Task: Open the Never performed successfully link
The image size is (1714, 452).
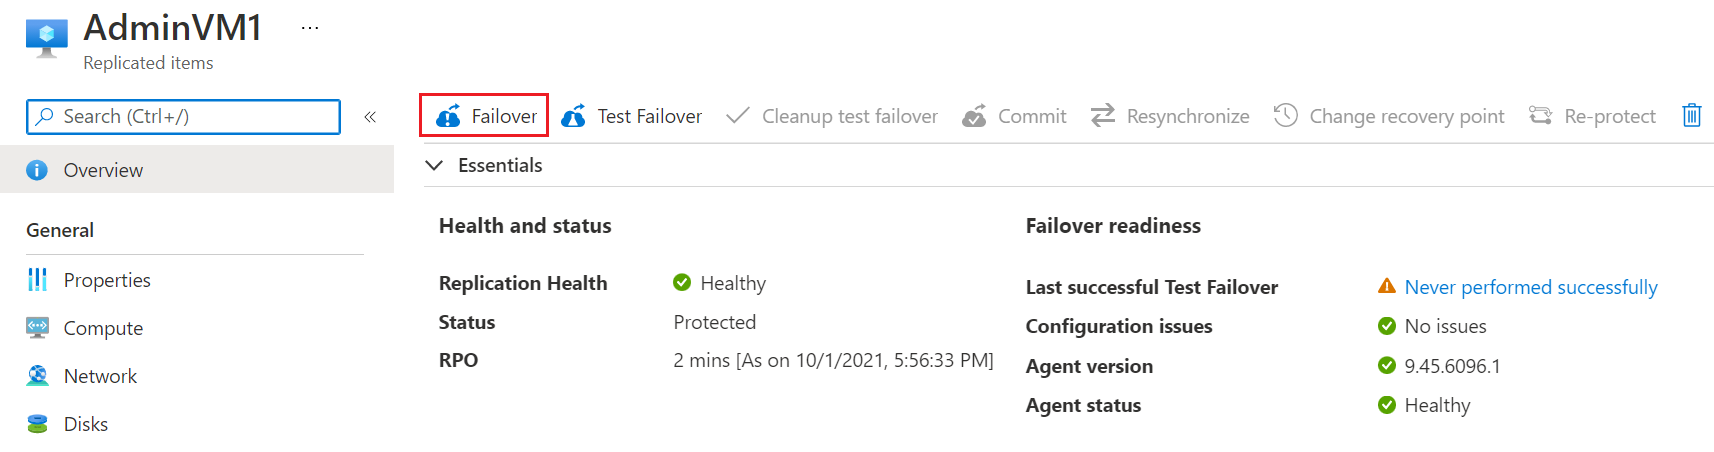Action: 1530,287
